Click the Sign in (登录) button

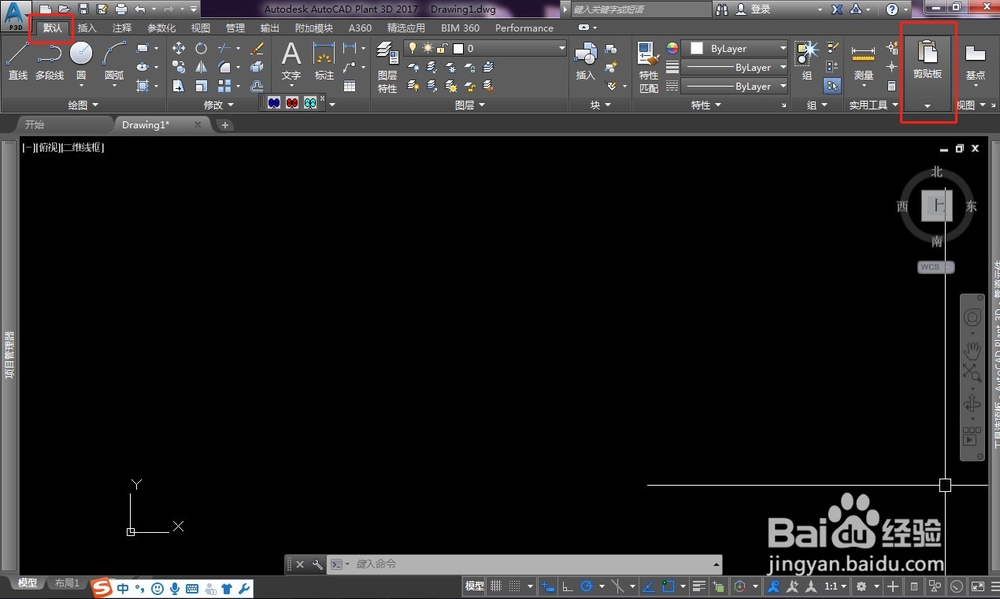click(753, 9)
